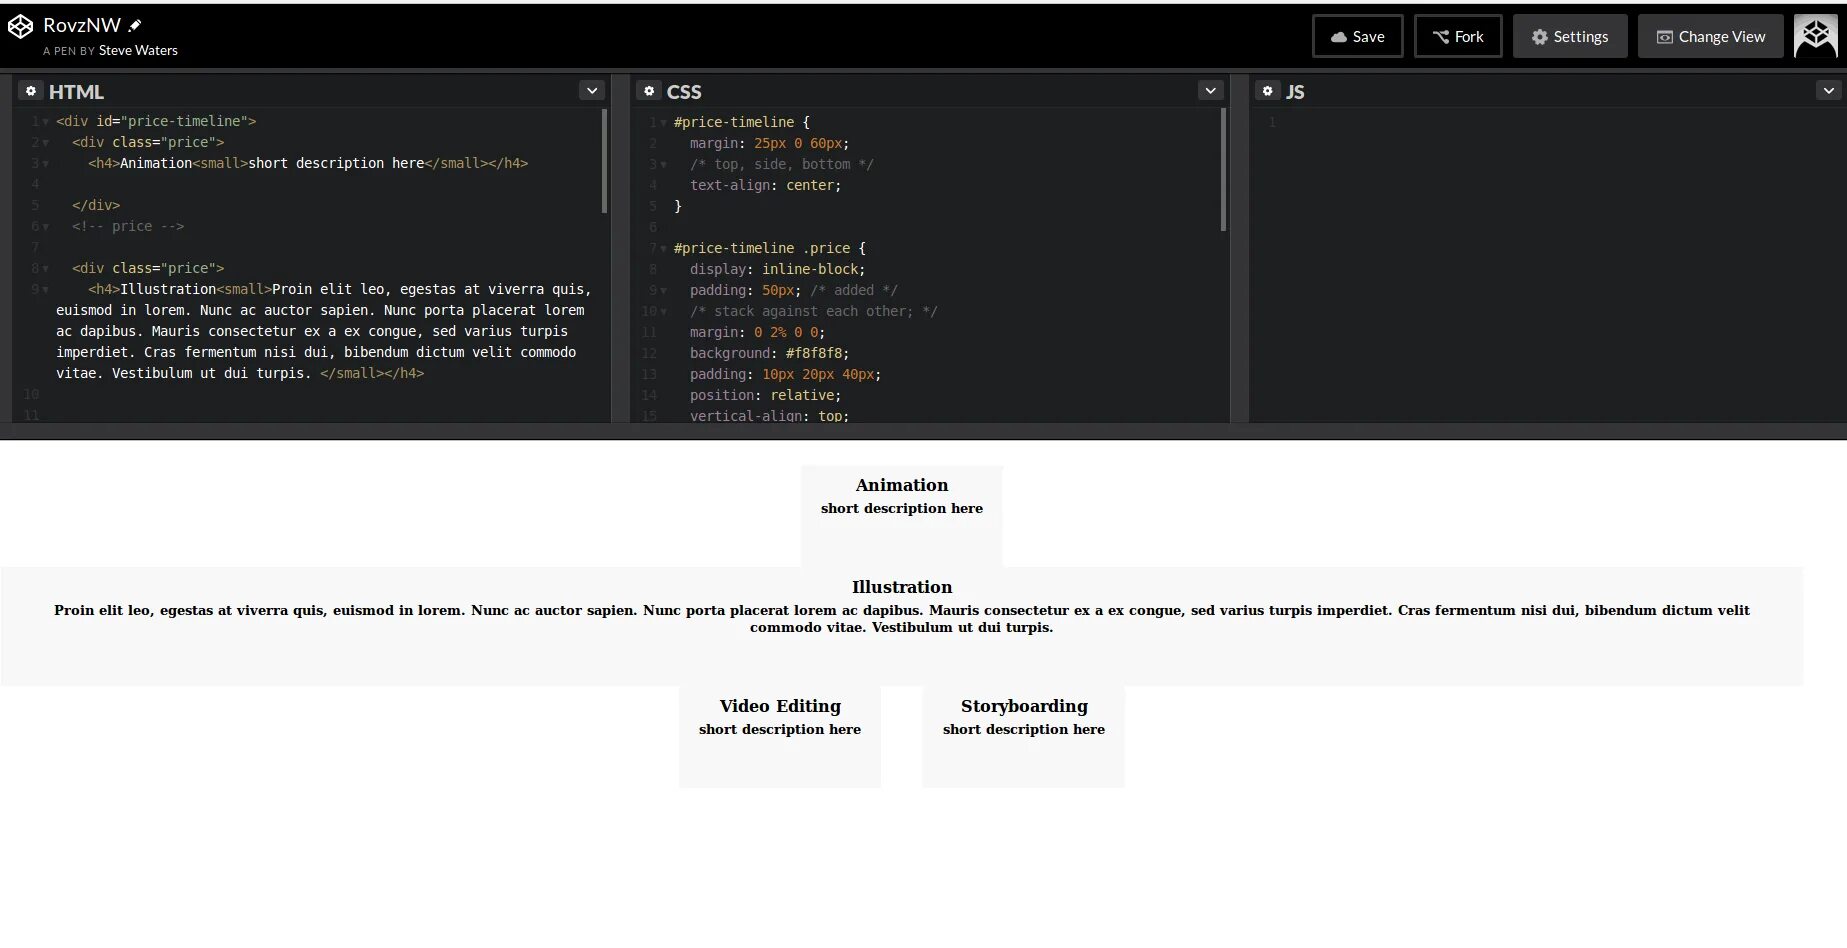This screenshot has width=1847, height=948.
Task: Click the CodePen logo icon
Action: click(21, 27)
